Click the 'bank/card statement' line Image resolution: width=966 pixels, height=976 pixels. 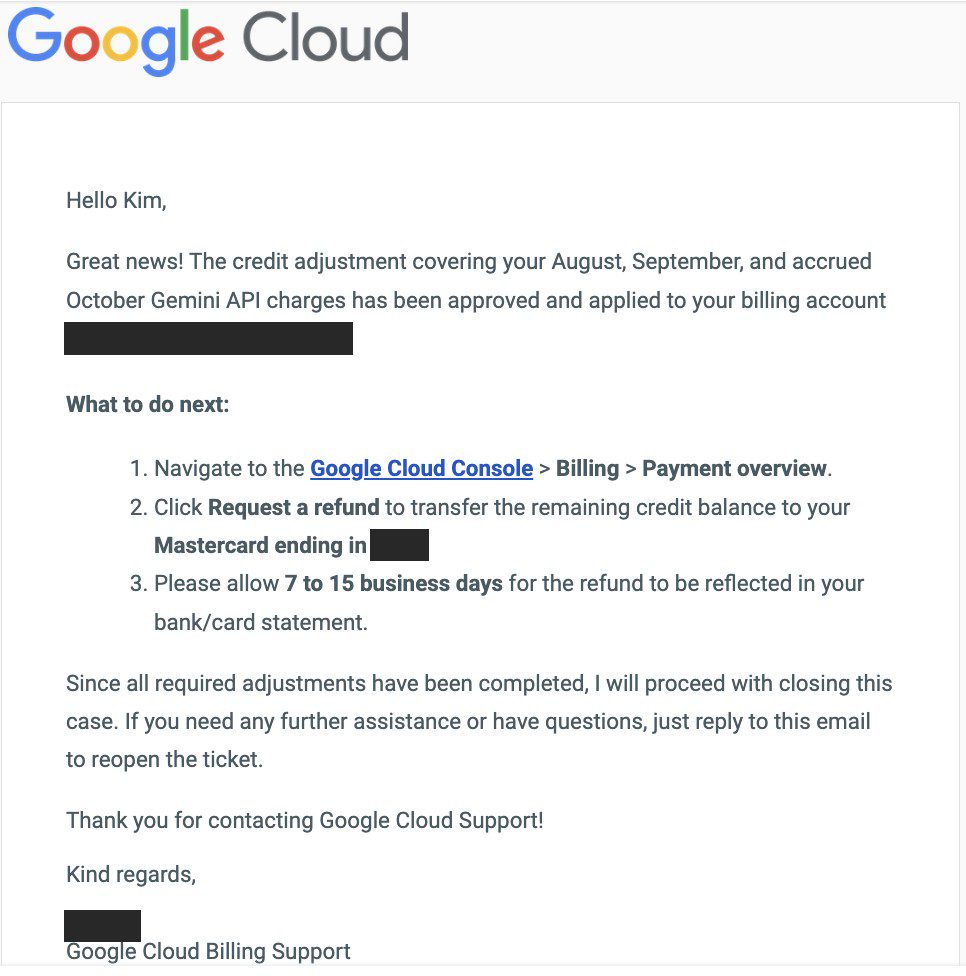[x=261, y=622]
